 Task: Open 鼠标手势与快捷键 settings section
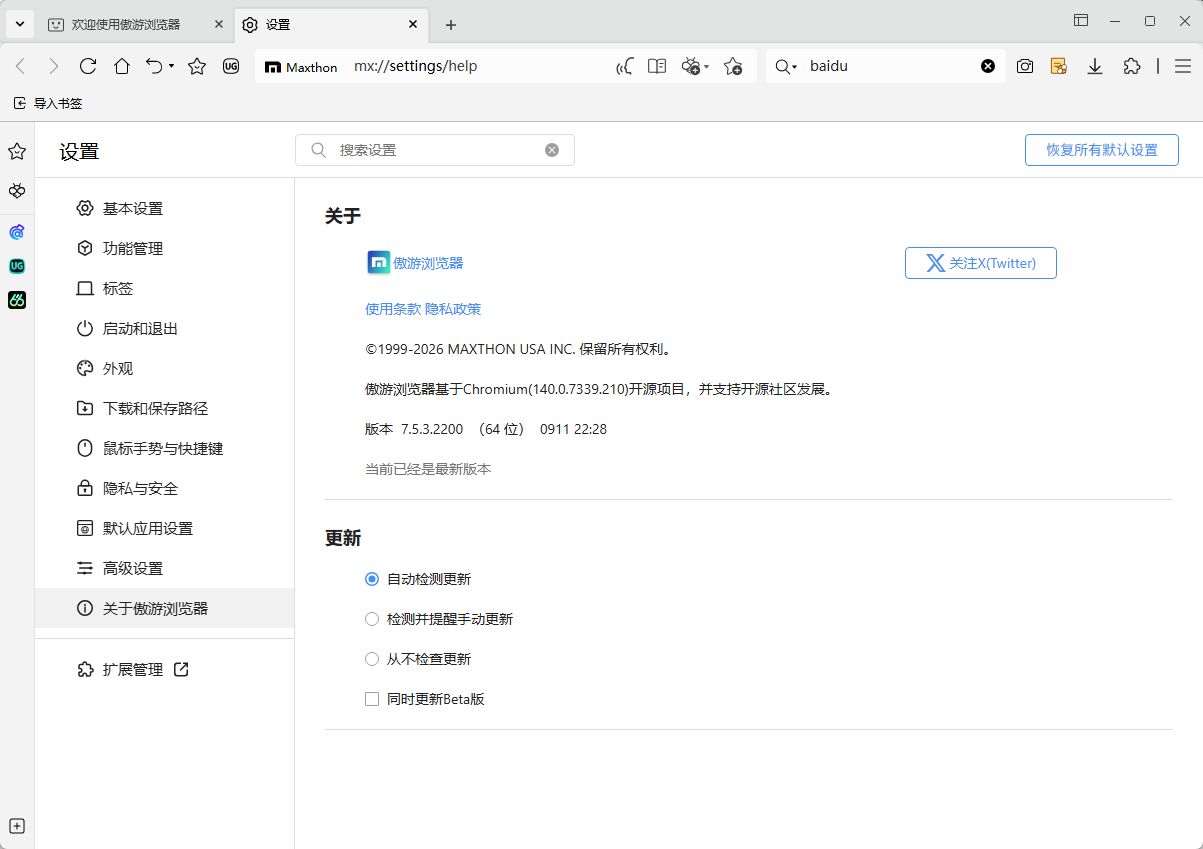pos(164,448)
